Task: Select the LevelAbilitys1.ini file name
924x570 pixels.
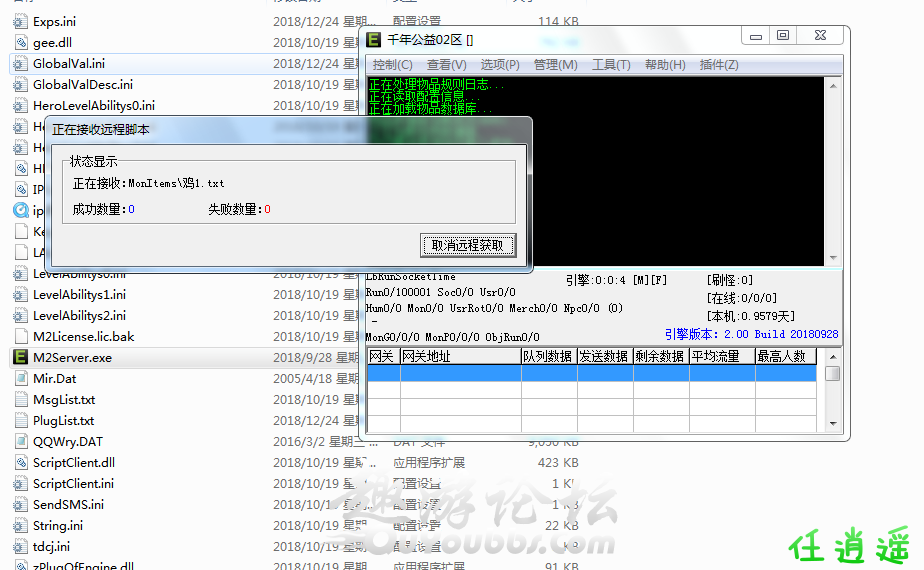Action: [80, 295]
